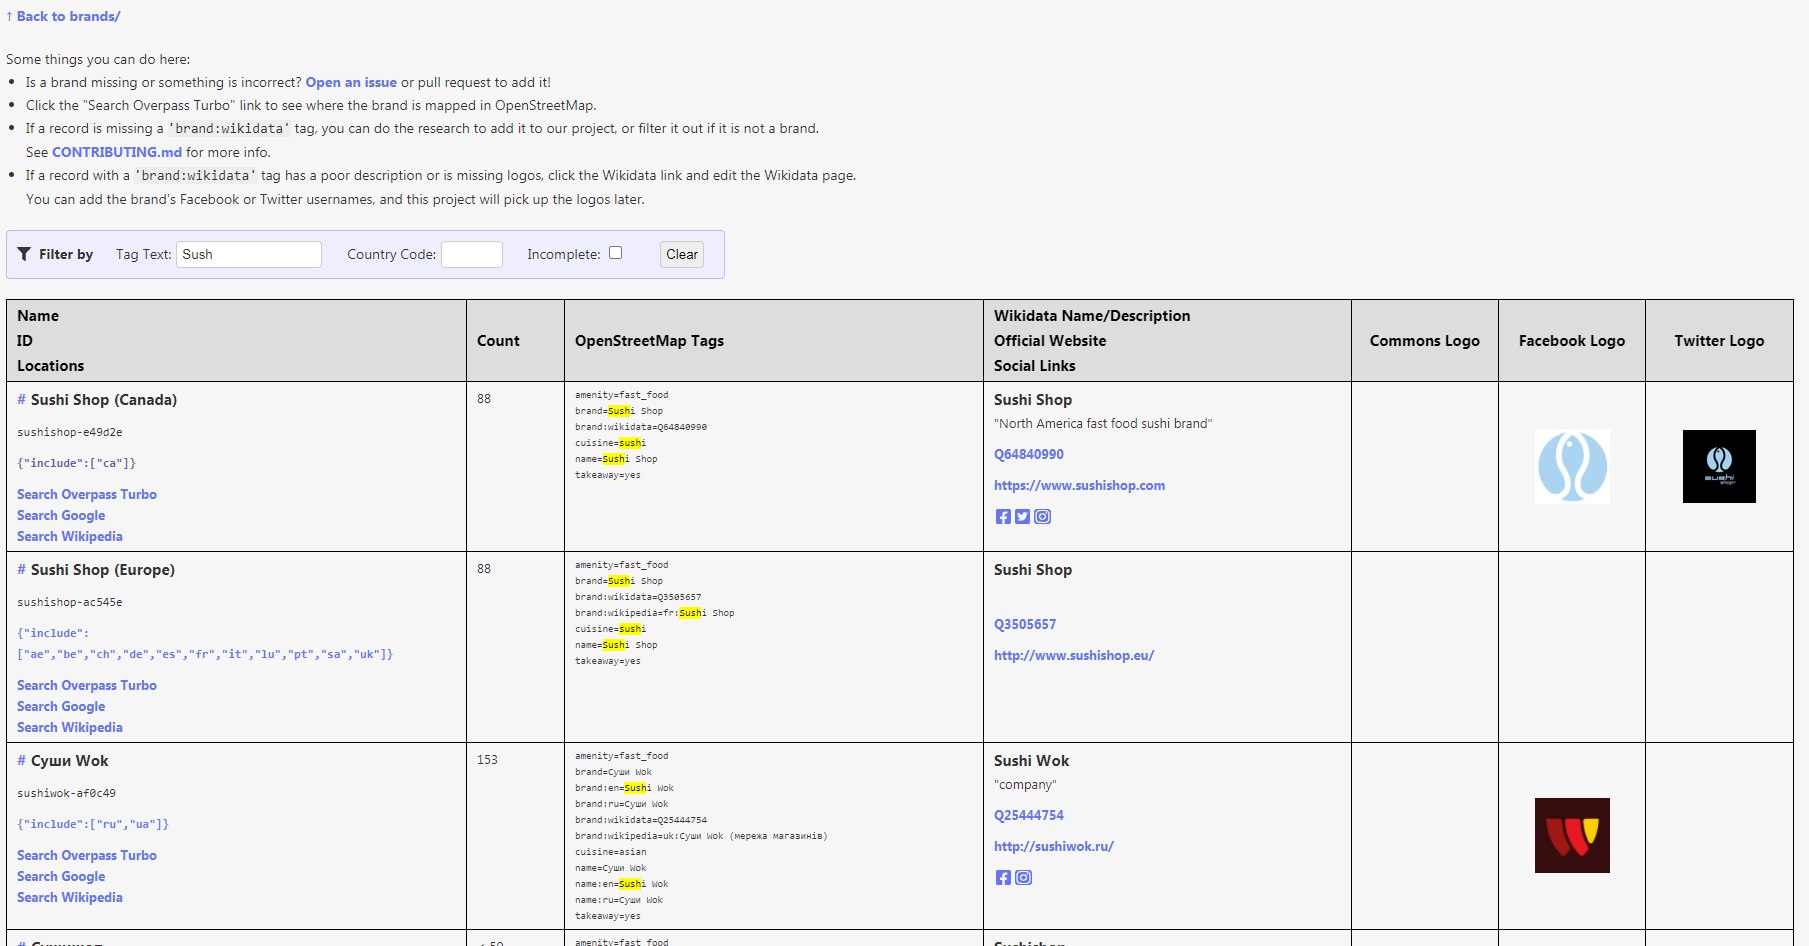1809x946 pixels.
Task: Search Wikipedia for Суши Wok
Action: (x=70, y=897)
